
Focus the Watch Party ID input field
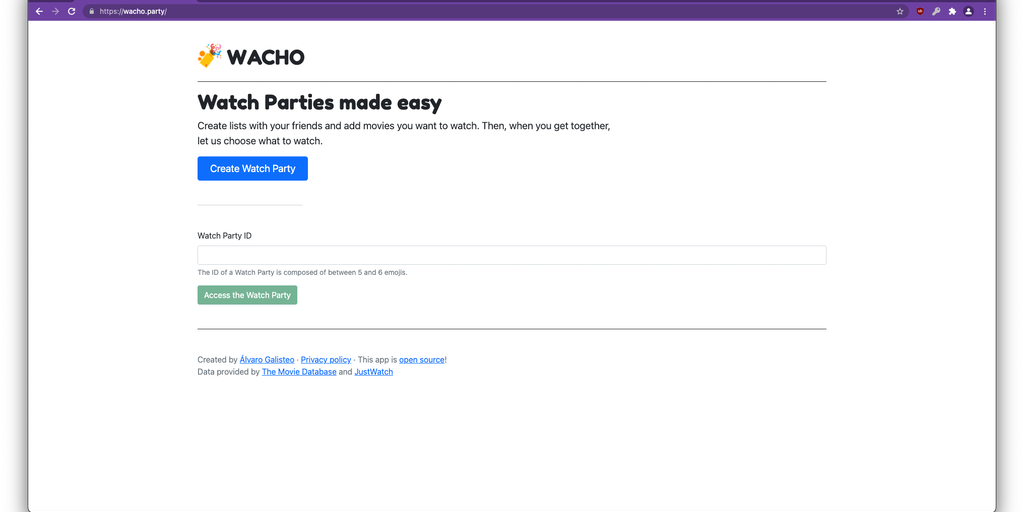tap(511, 255)
